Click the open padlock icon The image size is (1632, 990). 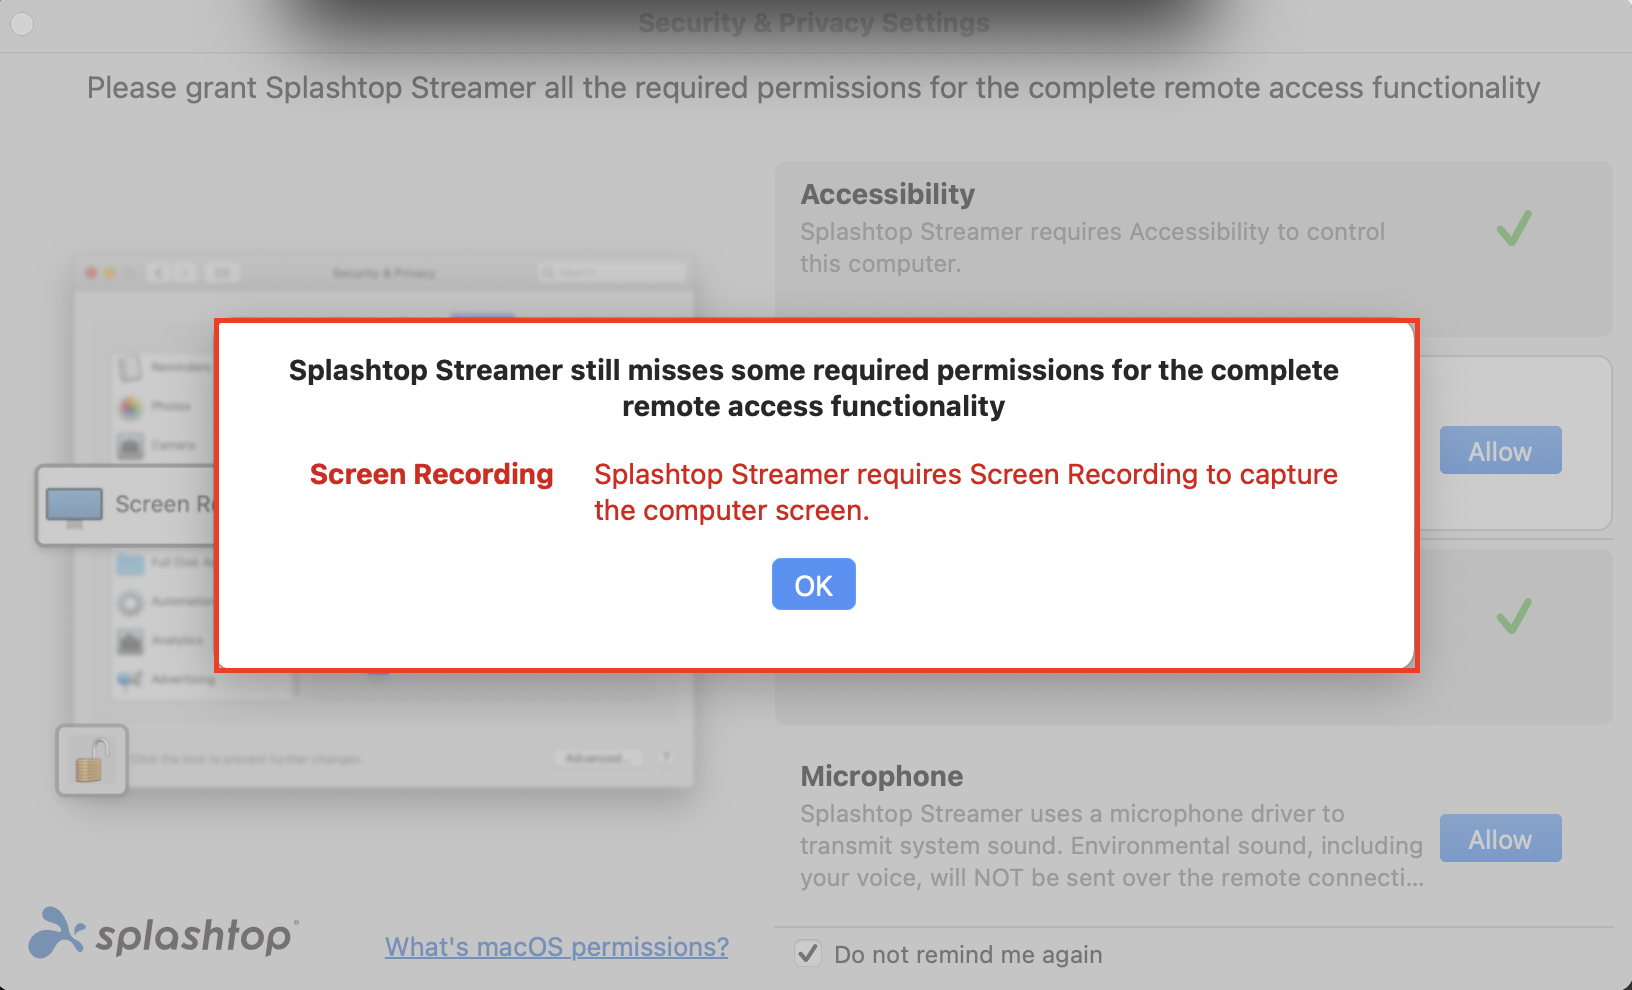point(91,761)
